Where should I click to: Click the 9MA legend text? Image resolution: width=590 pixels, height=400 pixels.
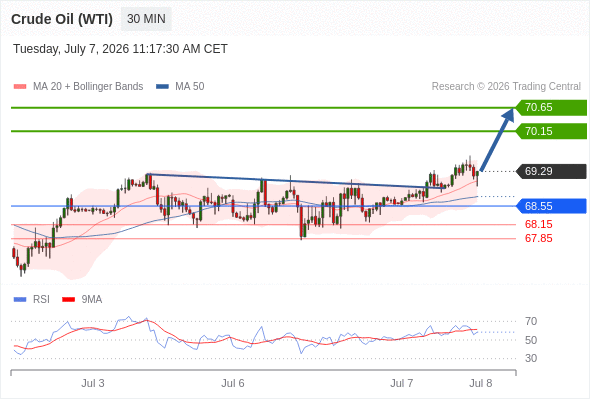coord(92,300)
